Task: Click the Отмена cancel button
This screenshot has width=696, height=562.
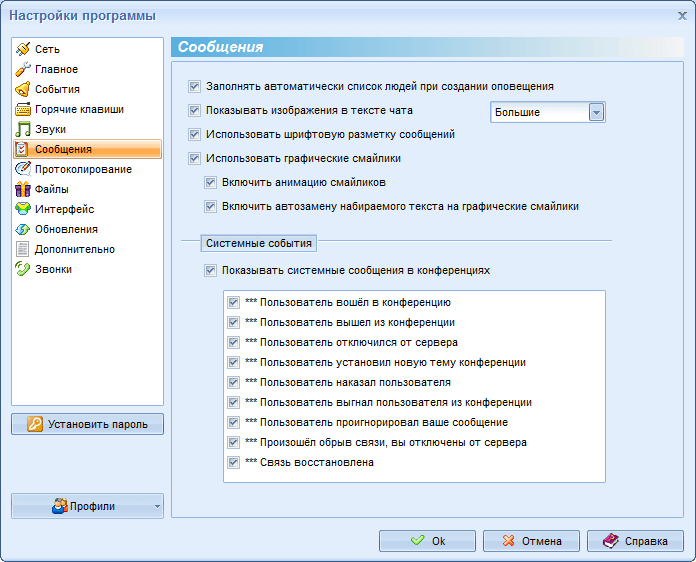Action: pos(531,541)
